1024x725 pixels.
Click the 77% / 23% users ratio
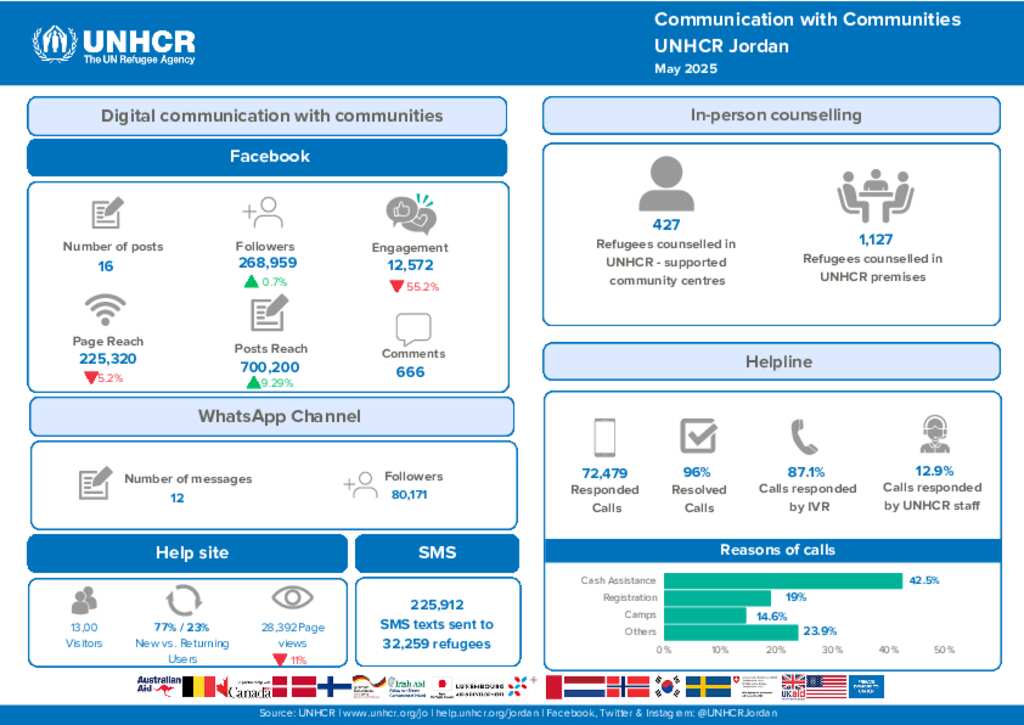182,627
